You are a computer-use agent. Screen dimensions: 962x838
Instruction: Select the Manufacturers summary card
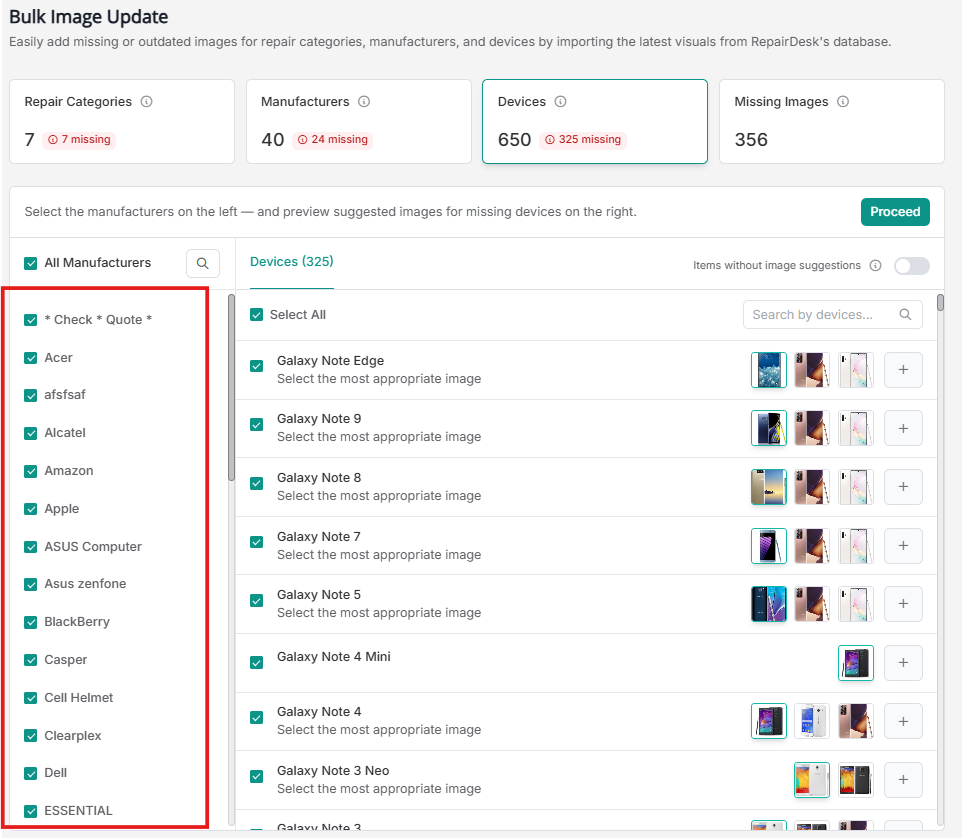tap(358, 121)
